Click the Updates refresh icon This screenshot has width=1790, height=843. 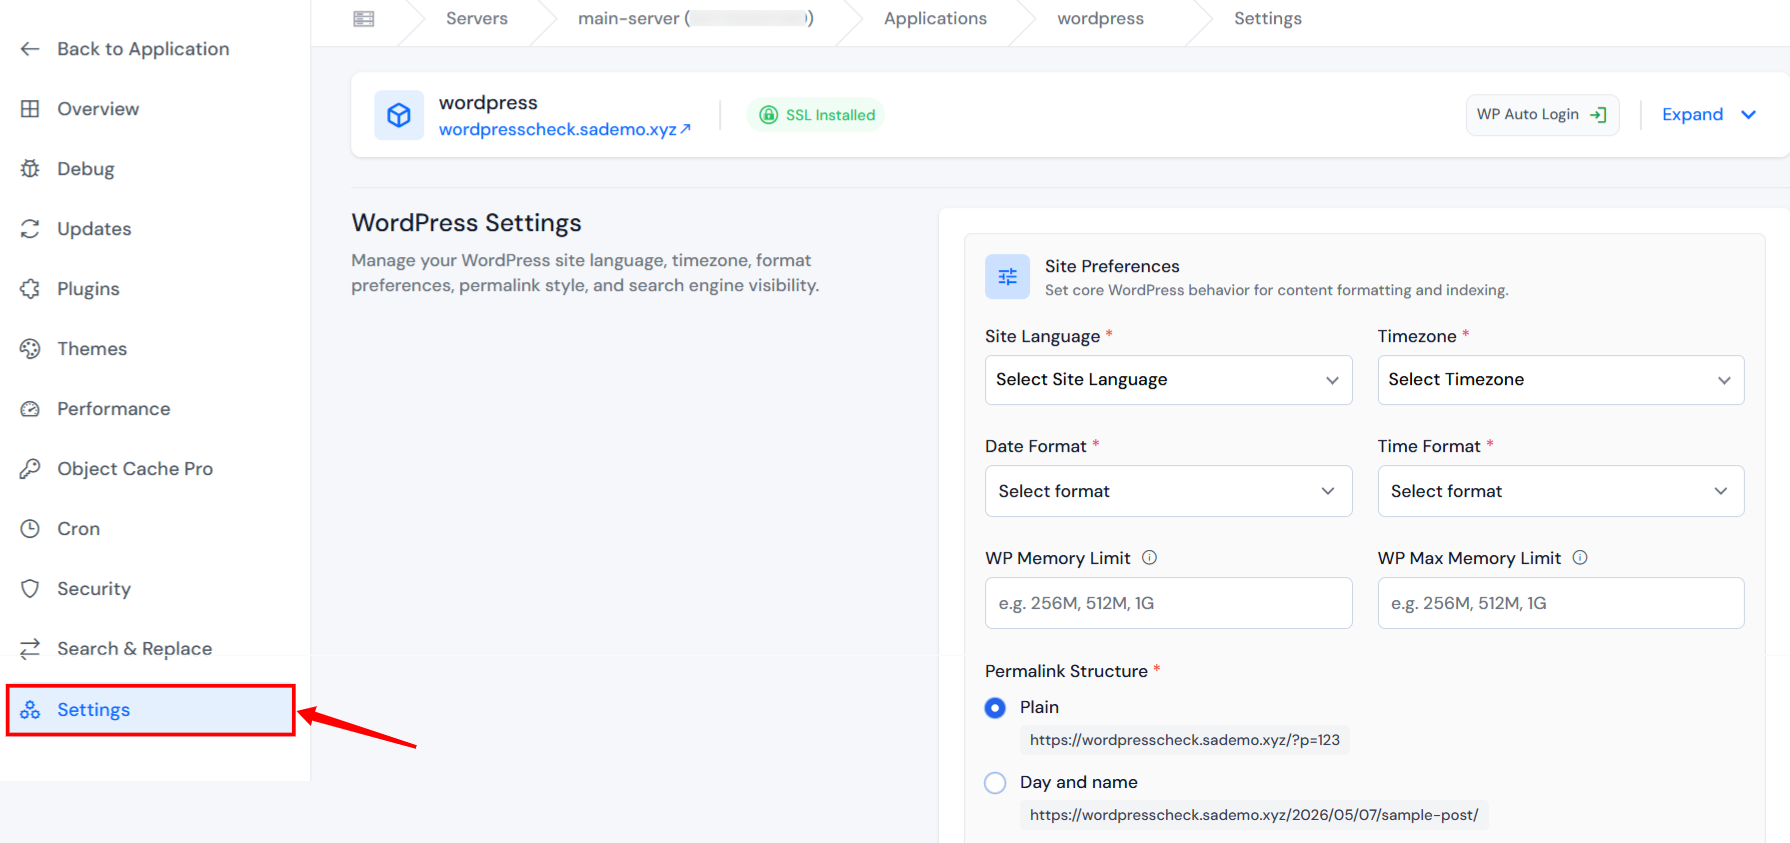pos(30,229)
